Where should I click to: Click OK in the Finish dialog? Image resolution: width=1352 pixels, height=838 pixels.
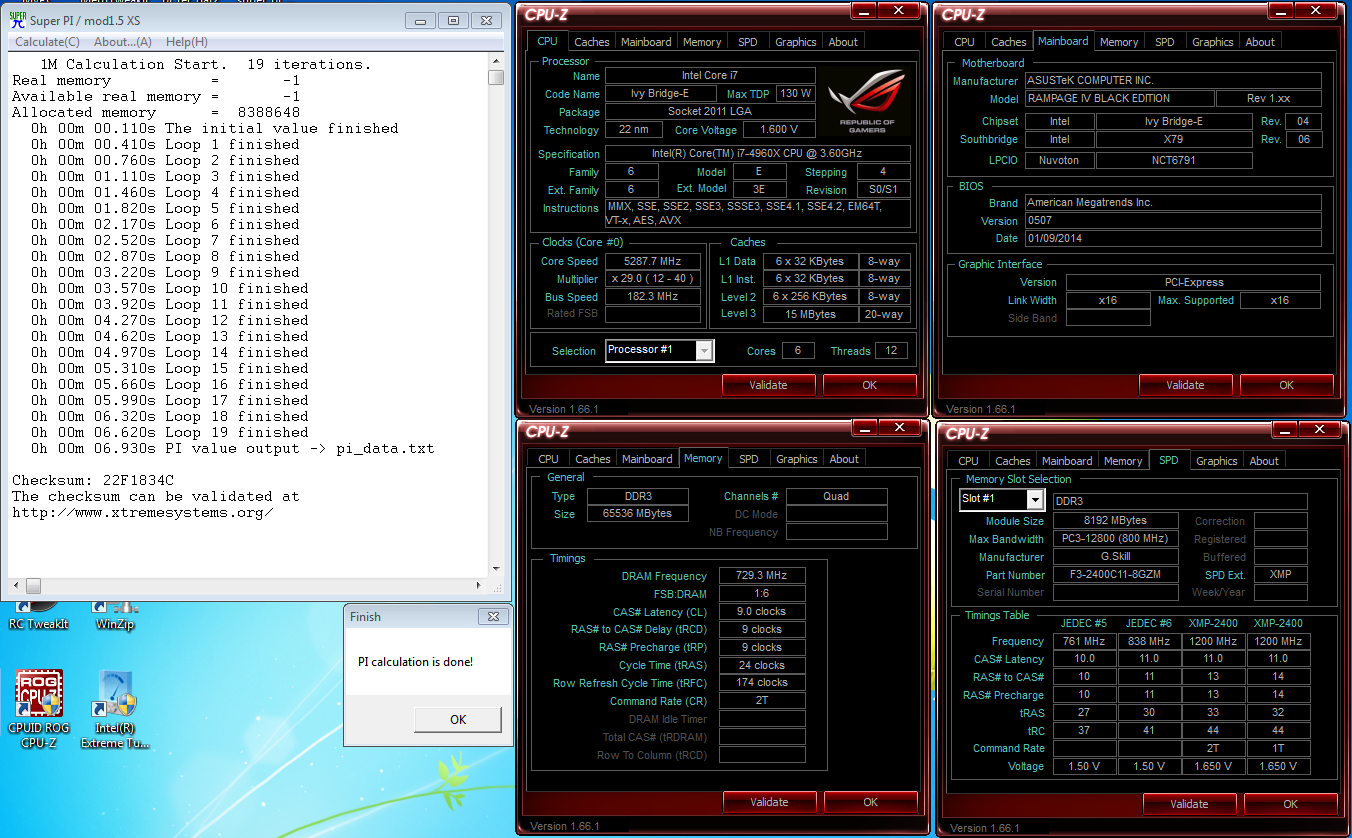click(x=458, y=719)
